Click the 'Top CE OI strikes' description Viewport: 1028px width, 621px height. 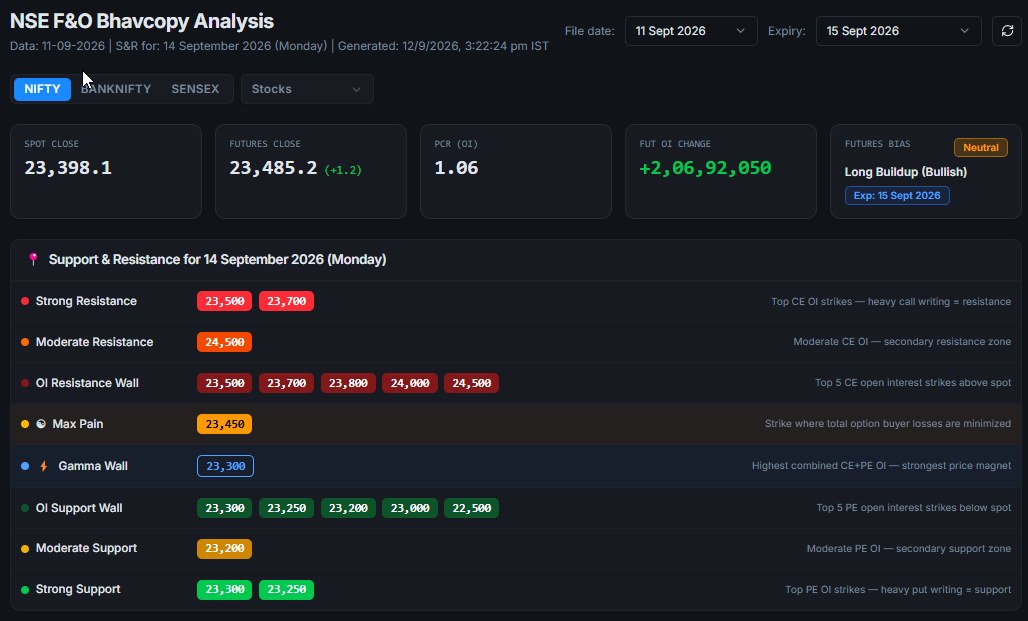pyautogui.click(x=891, y=302)
